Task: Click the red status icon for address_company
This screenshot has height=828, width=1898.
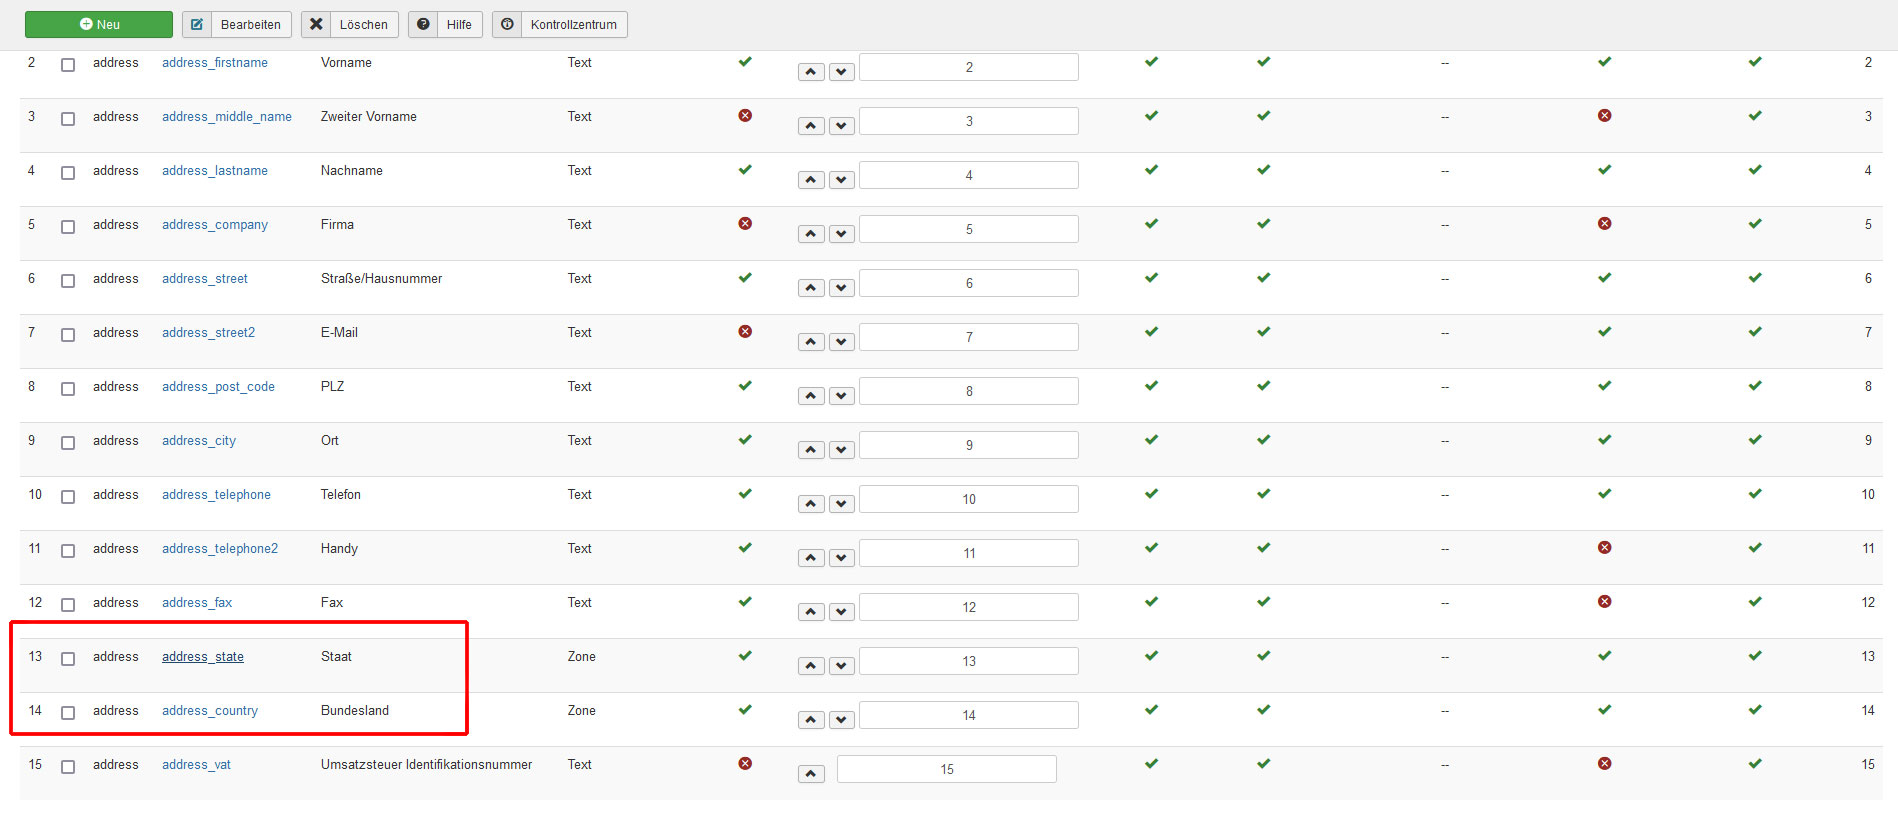Action: 745,224
